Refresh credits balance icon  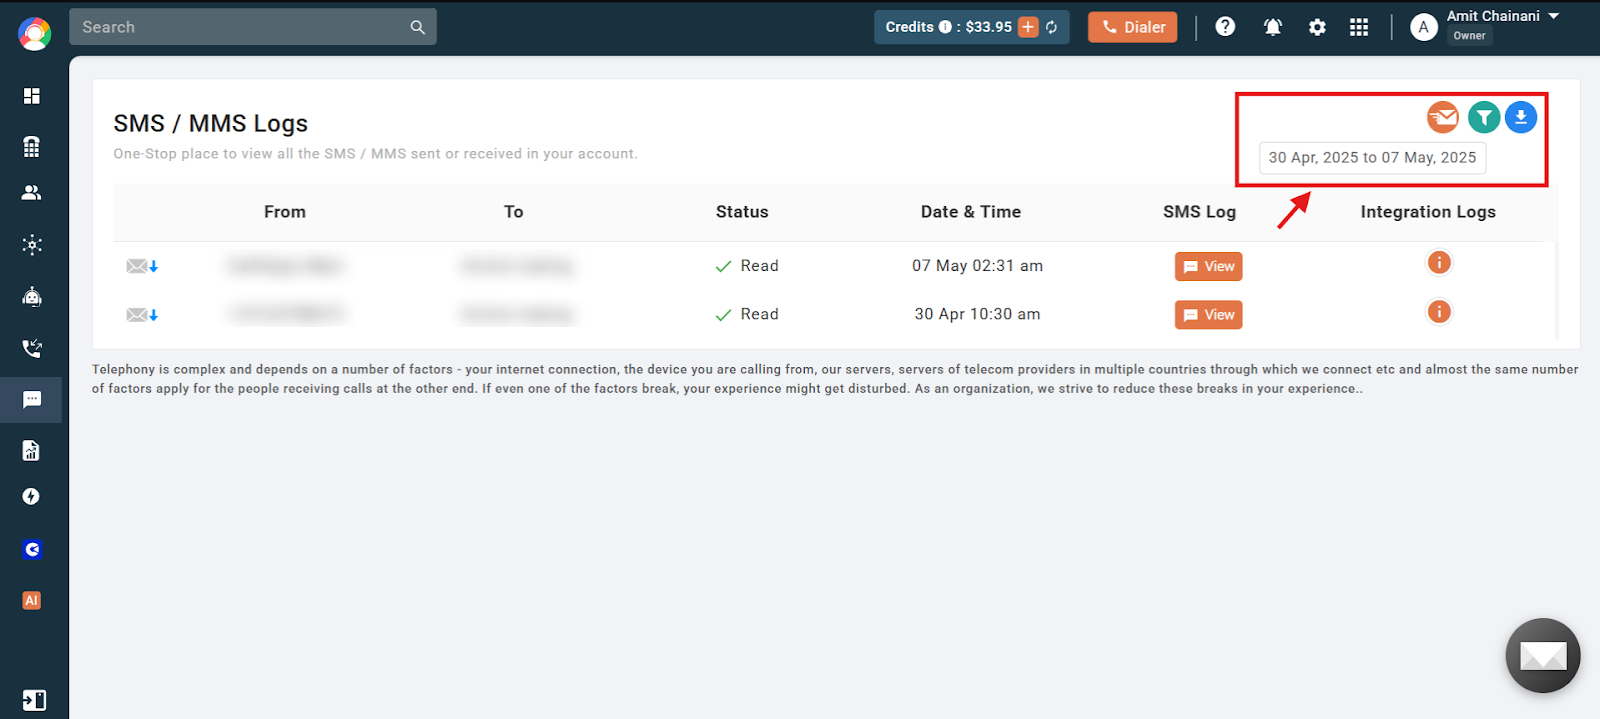pyautogui.click(x=1052, y=27)
